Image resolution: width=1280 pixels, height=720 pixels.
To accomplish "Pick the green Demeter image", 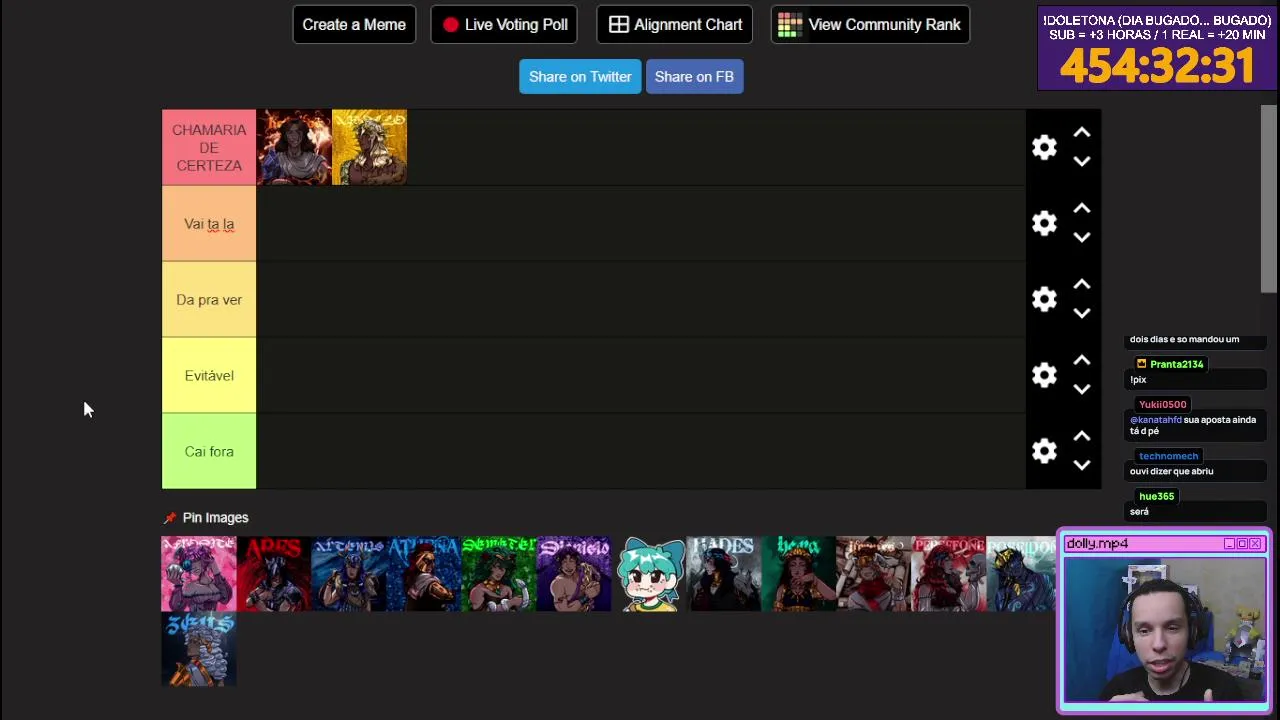I will (x=499, y=573).
